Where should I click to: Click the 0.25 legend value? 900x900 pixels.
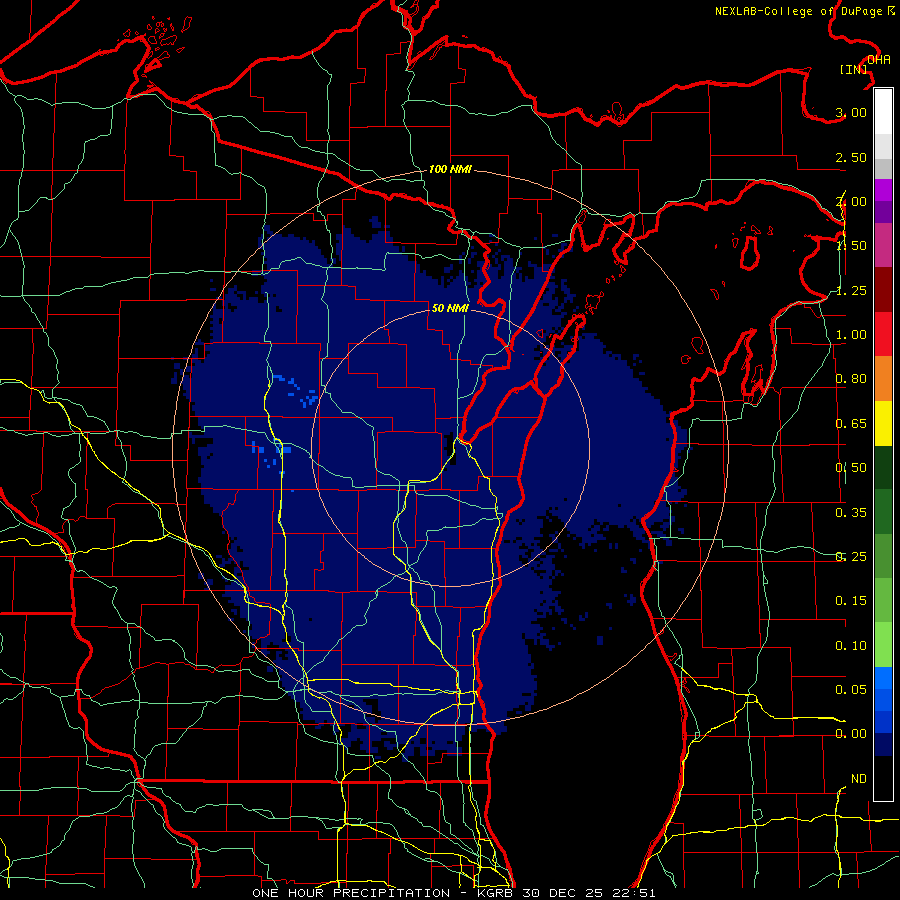tap(851, 557)
